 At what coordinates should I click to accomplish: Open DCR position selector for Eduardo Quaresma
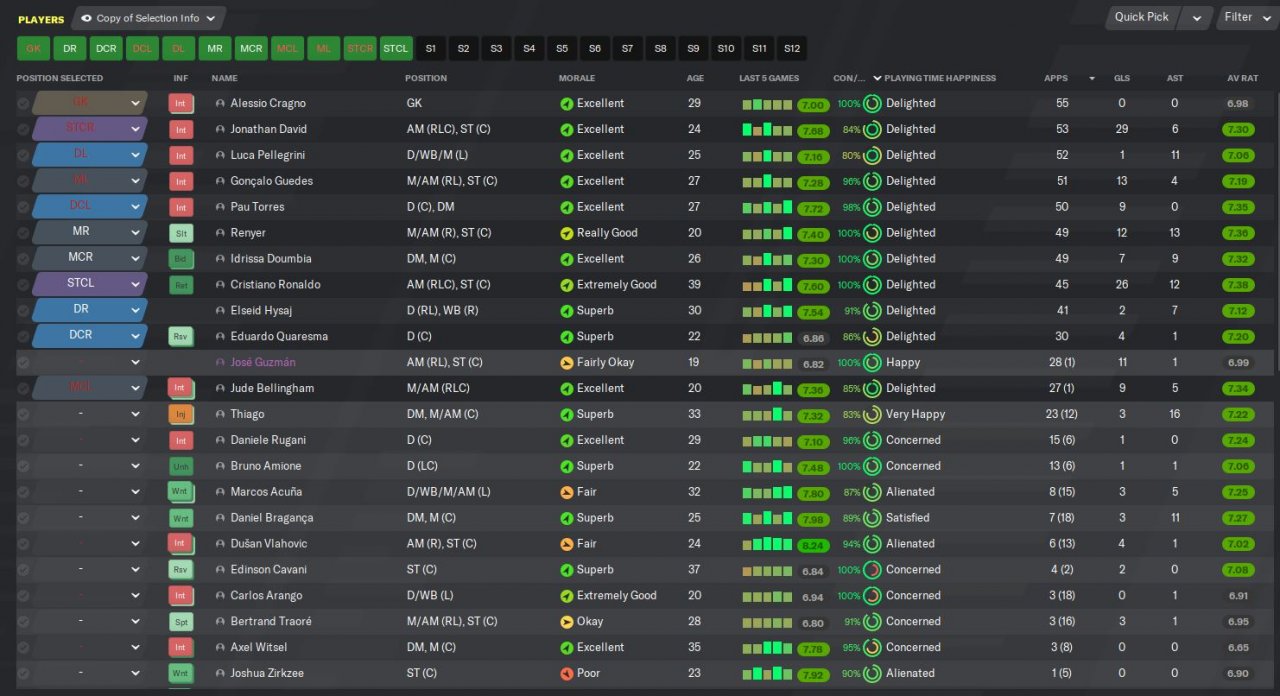(90, 336)
